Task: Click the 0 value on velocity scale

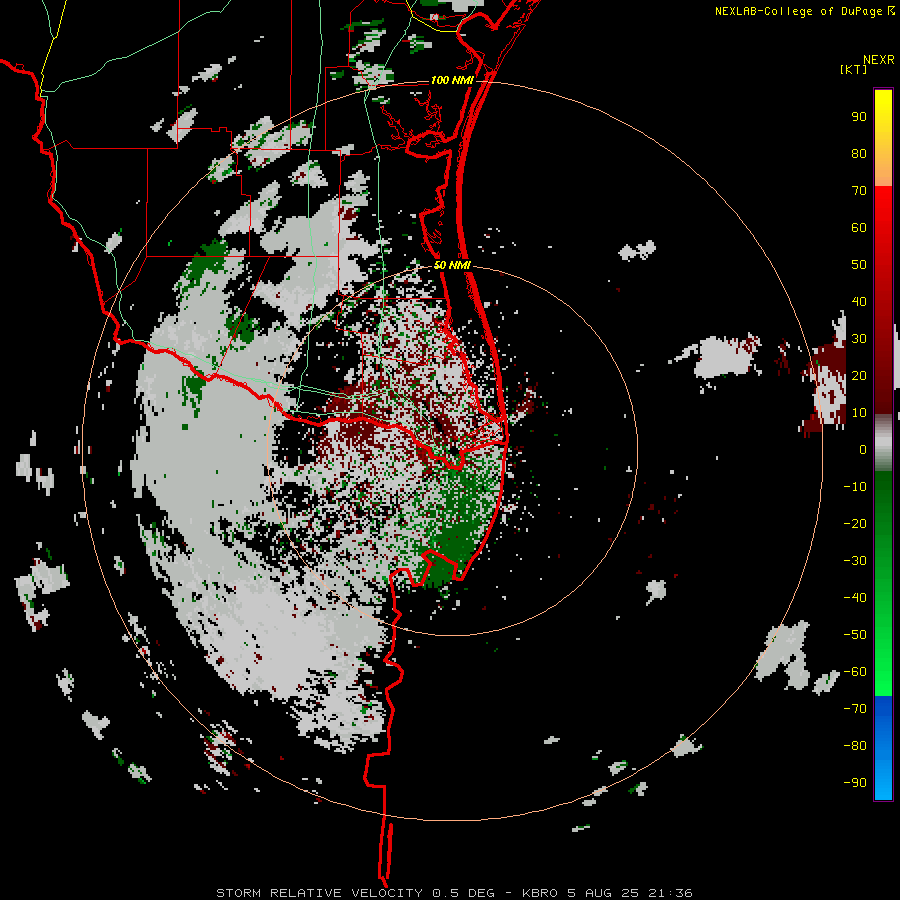Action: 863,450
